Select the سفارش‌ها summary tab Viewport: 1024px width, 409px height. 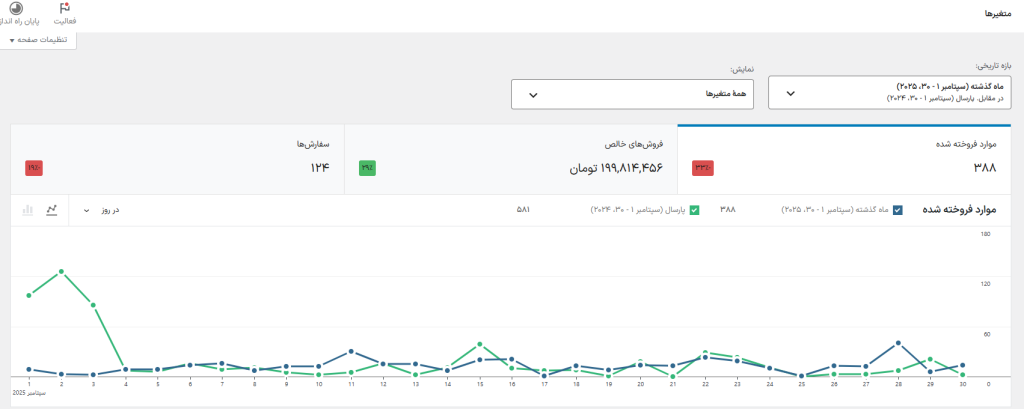click(177, 160)
